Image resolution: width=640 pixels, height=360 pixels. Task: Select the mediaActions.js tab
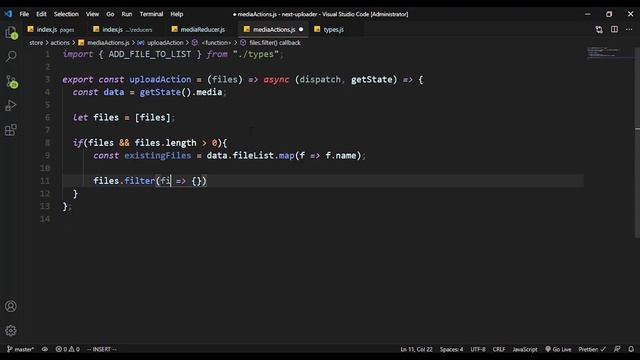click(x=273, y=29)
